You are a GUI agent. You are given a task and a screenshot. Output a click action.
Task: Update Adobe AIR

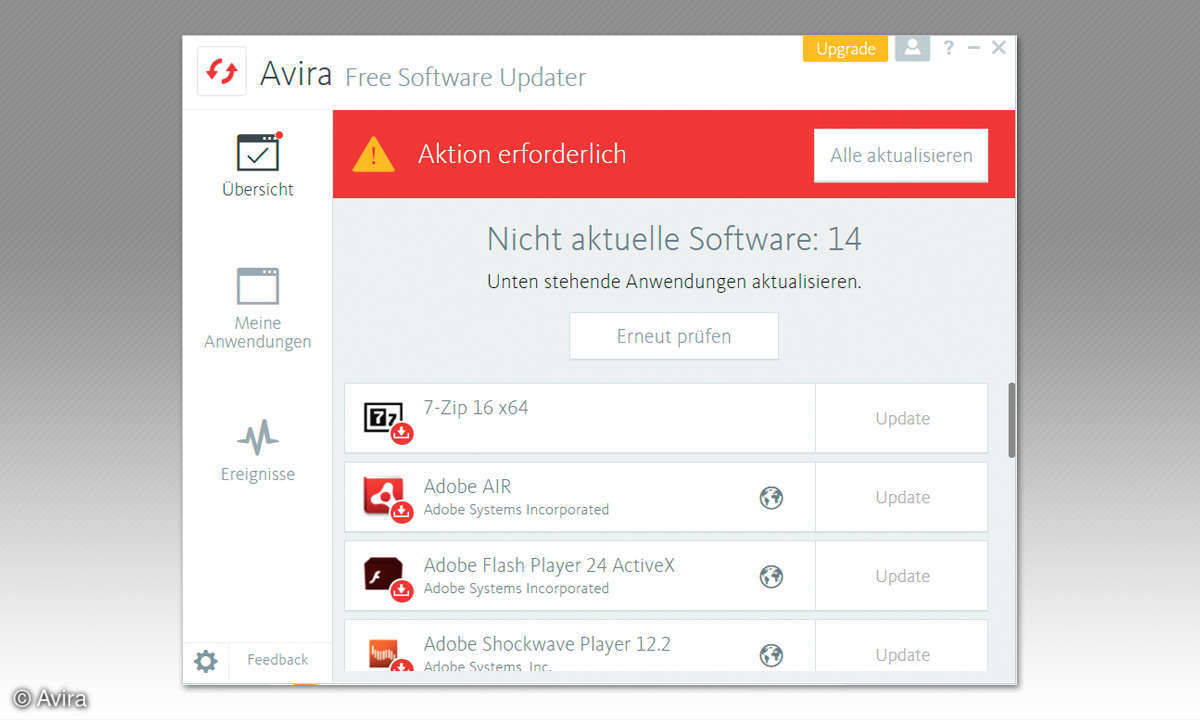tap(902, 497)
